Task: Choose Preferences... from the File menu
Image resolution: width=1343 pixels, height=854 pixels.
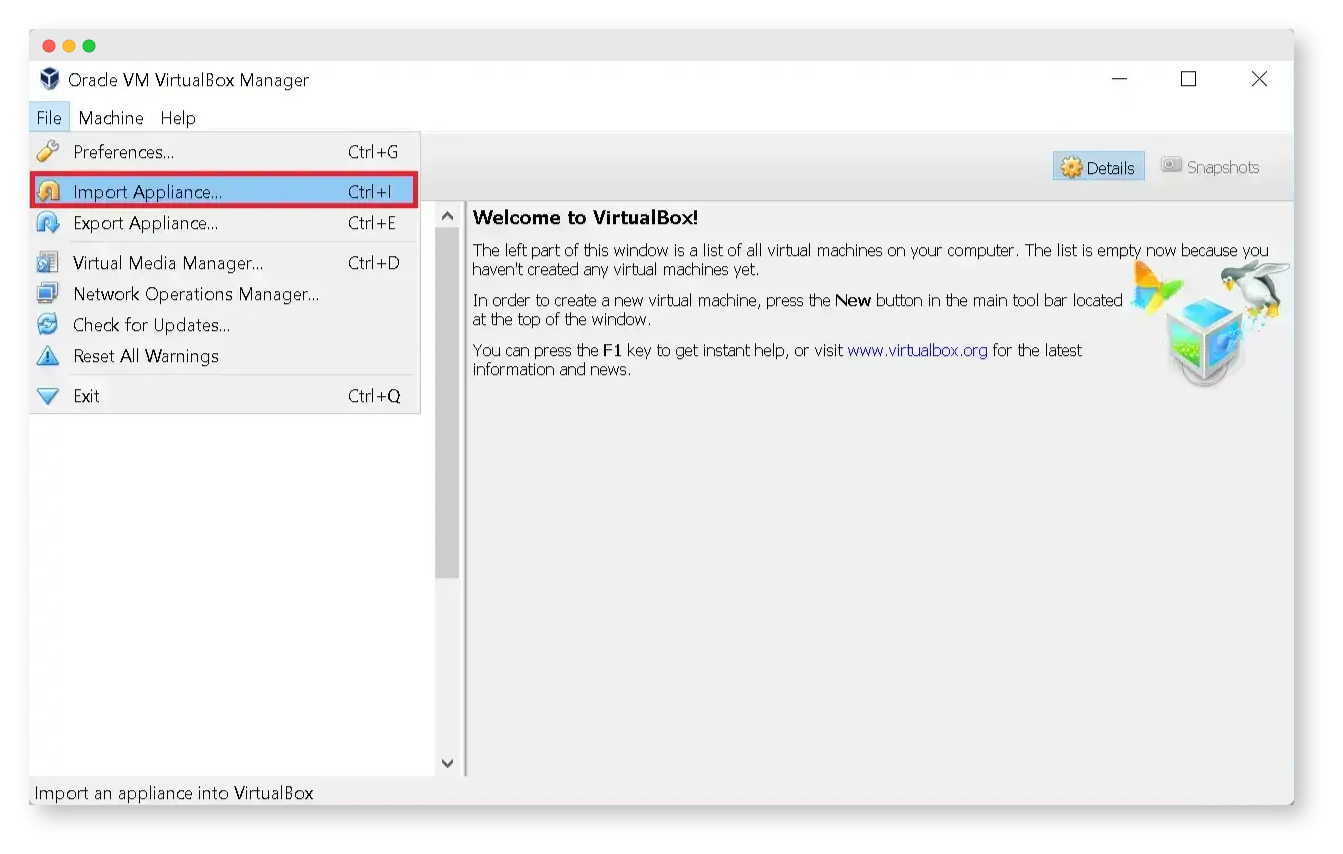Action: [224, 152]
